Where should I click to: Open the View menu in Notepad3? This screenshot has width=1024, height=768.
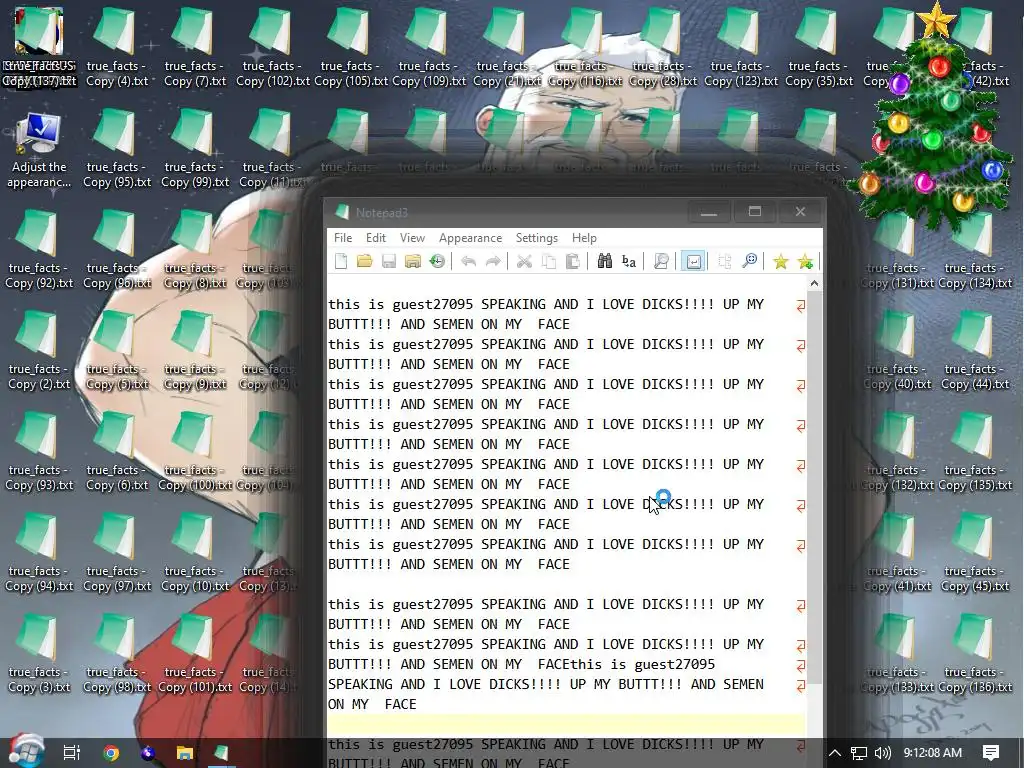pos(412,238)
